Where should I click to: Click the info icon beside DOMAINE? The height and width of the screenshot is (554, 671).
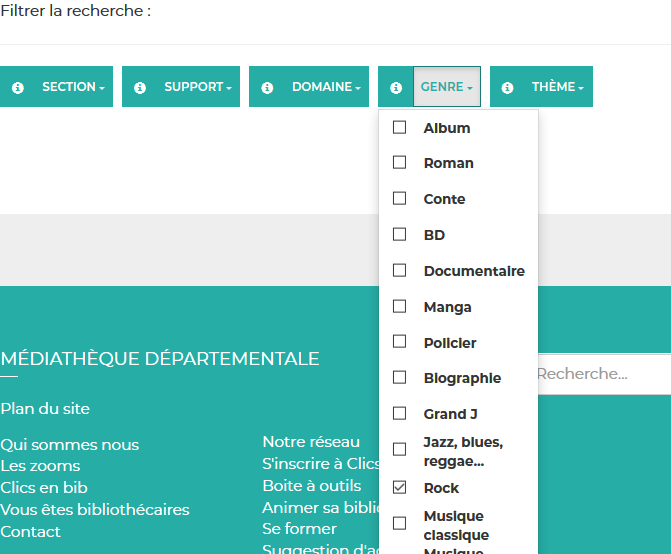point(267,88)
